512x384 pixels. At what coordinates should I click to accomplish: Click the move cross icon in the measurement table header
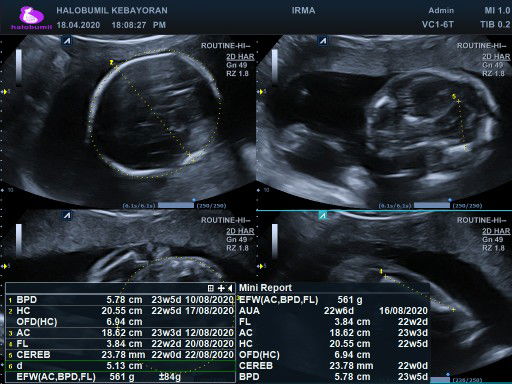click(x=221, y=288)
